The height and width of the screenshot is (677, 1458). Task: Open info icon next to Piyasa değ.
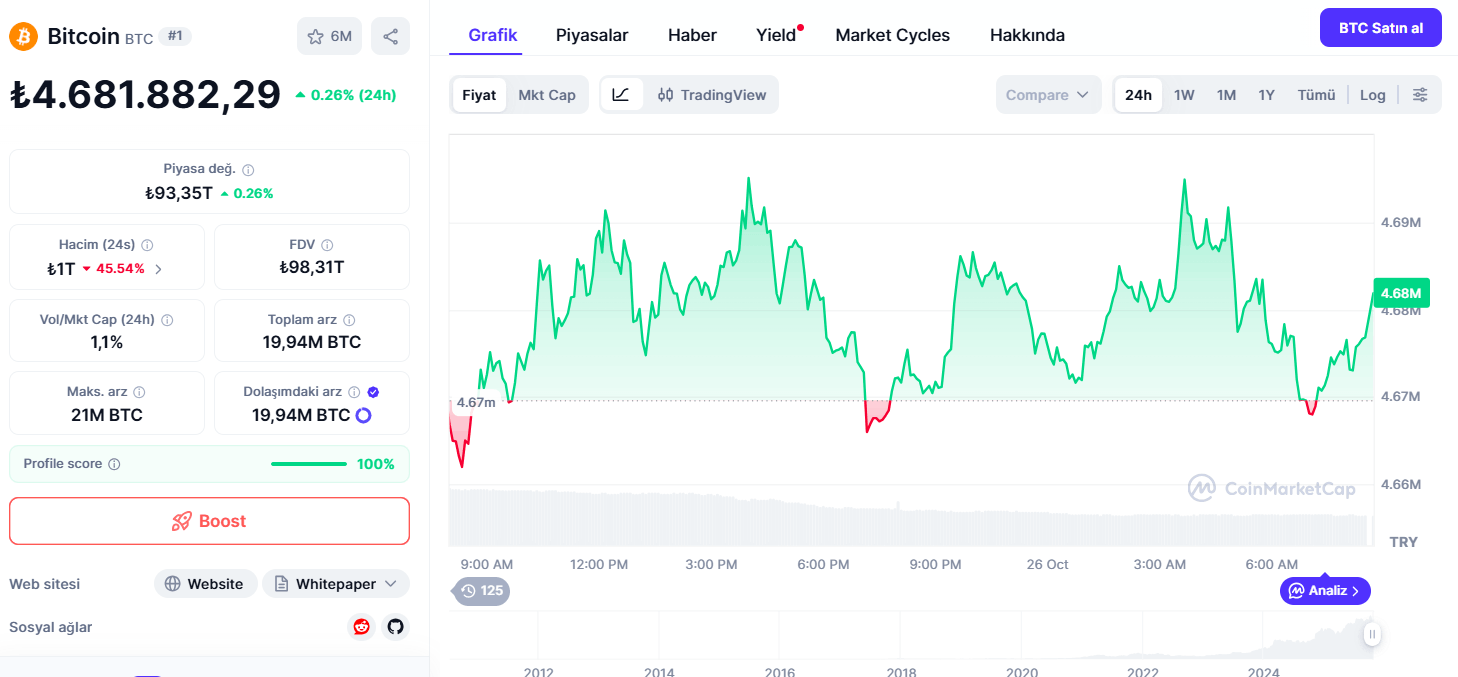tap(248, 170)
